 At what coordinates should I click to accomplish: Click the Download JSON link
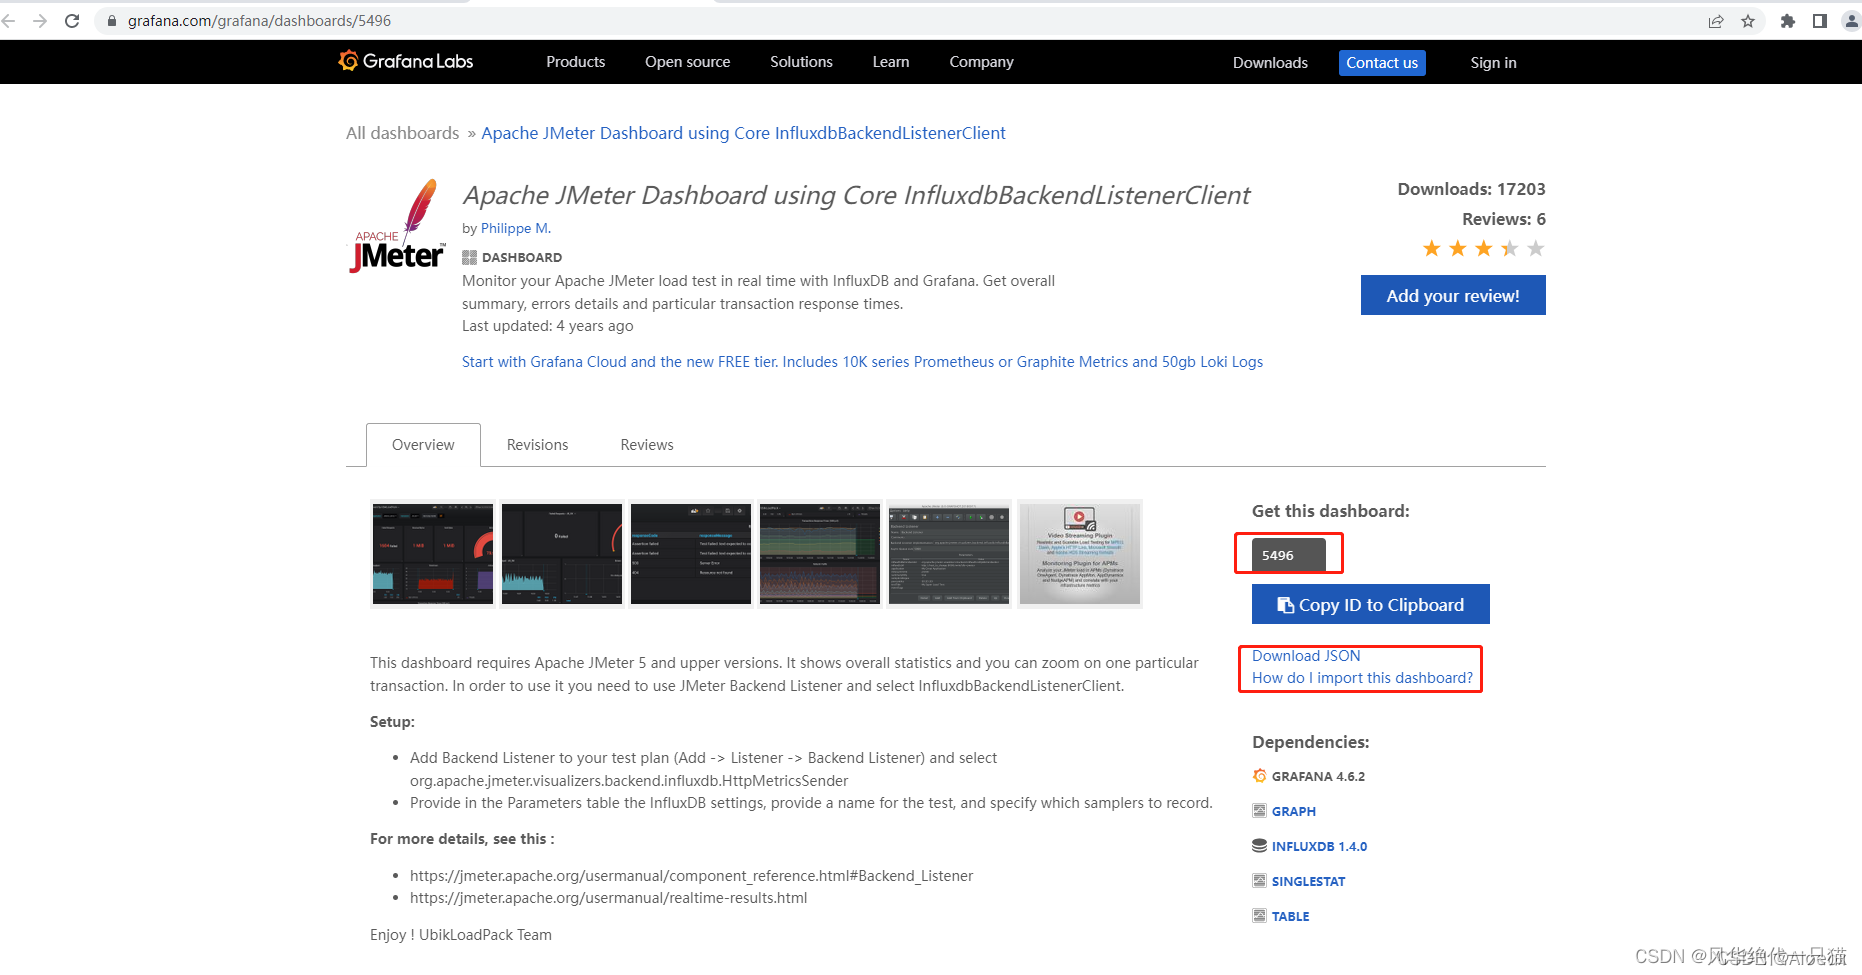1306,656
